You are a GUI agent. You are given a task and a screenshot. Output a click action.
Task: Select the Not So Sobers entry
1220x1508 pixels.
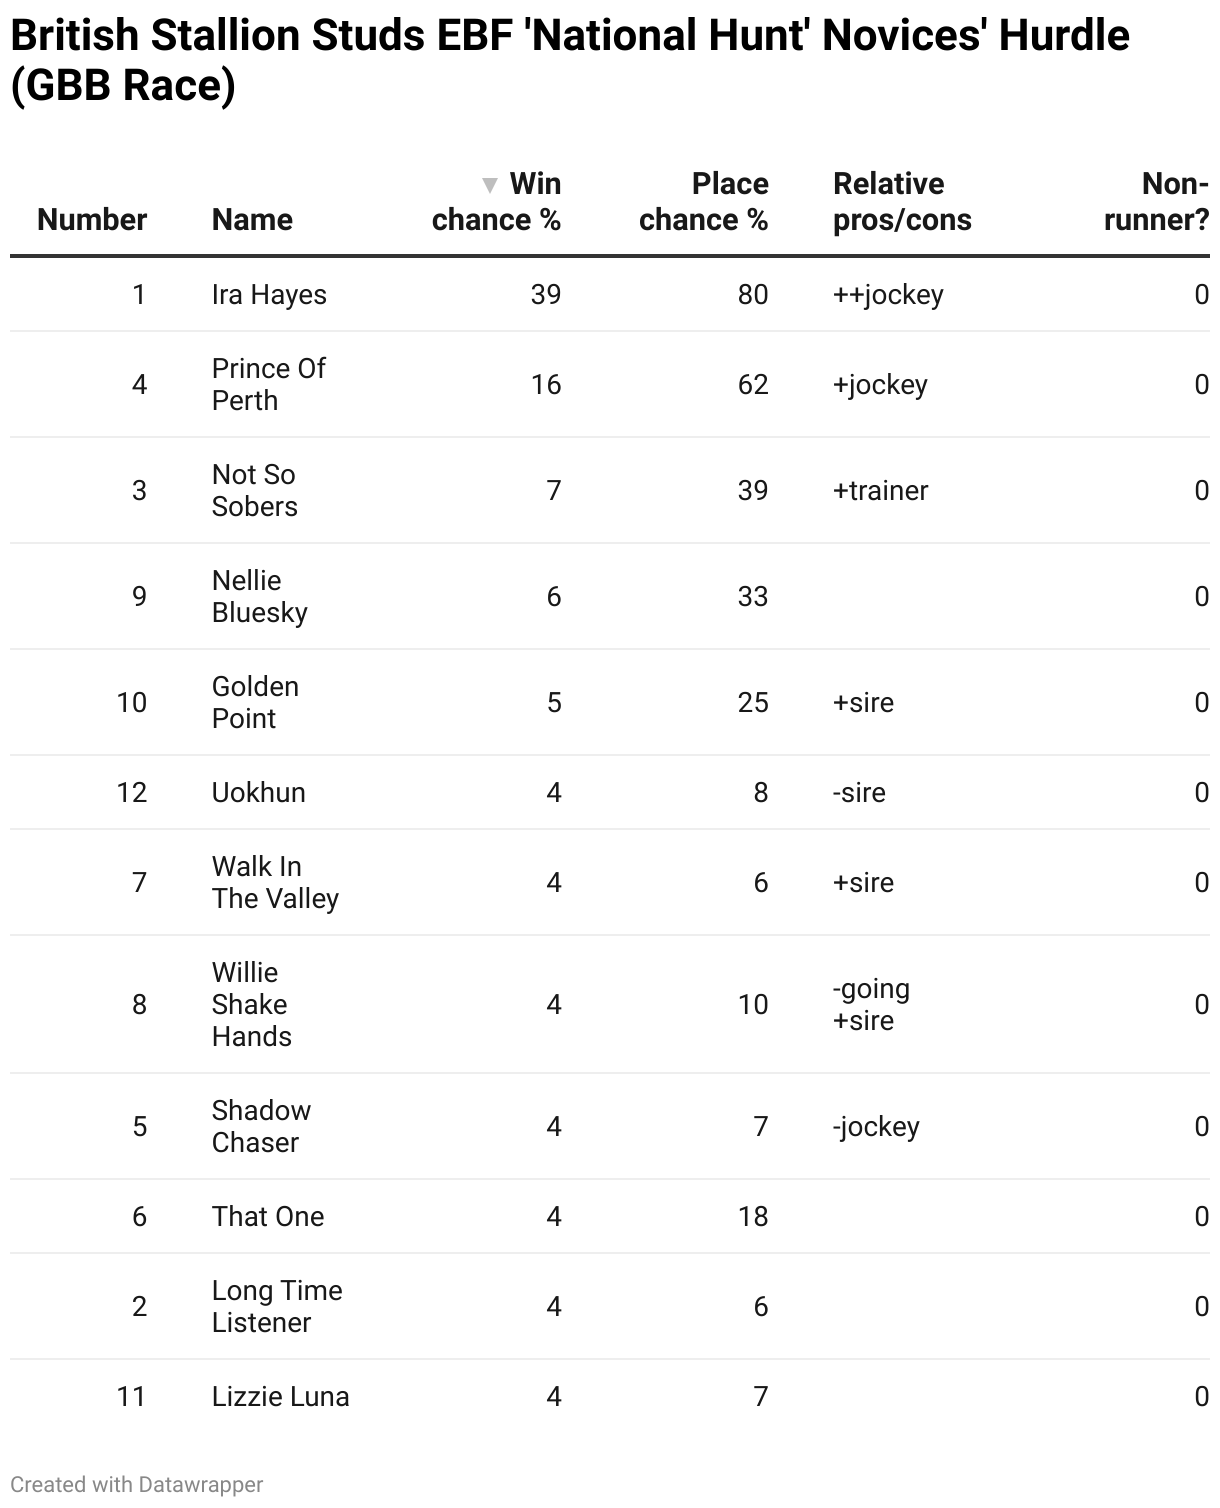[x=254, y=491]
